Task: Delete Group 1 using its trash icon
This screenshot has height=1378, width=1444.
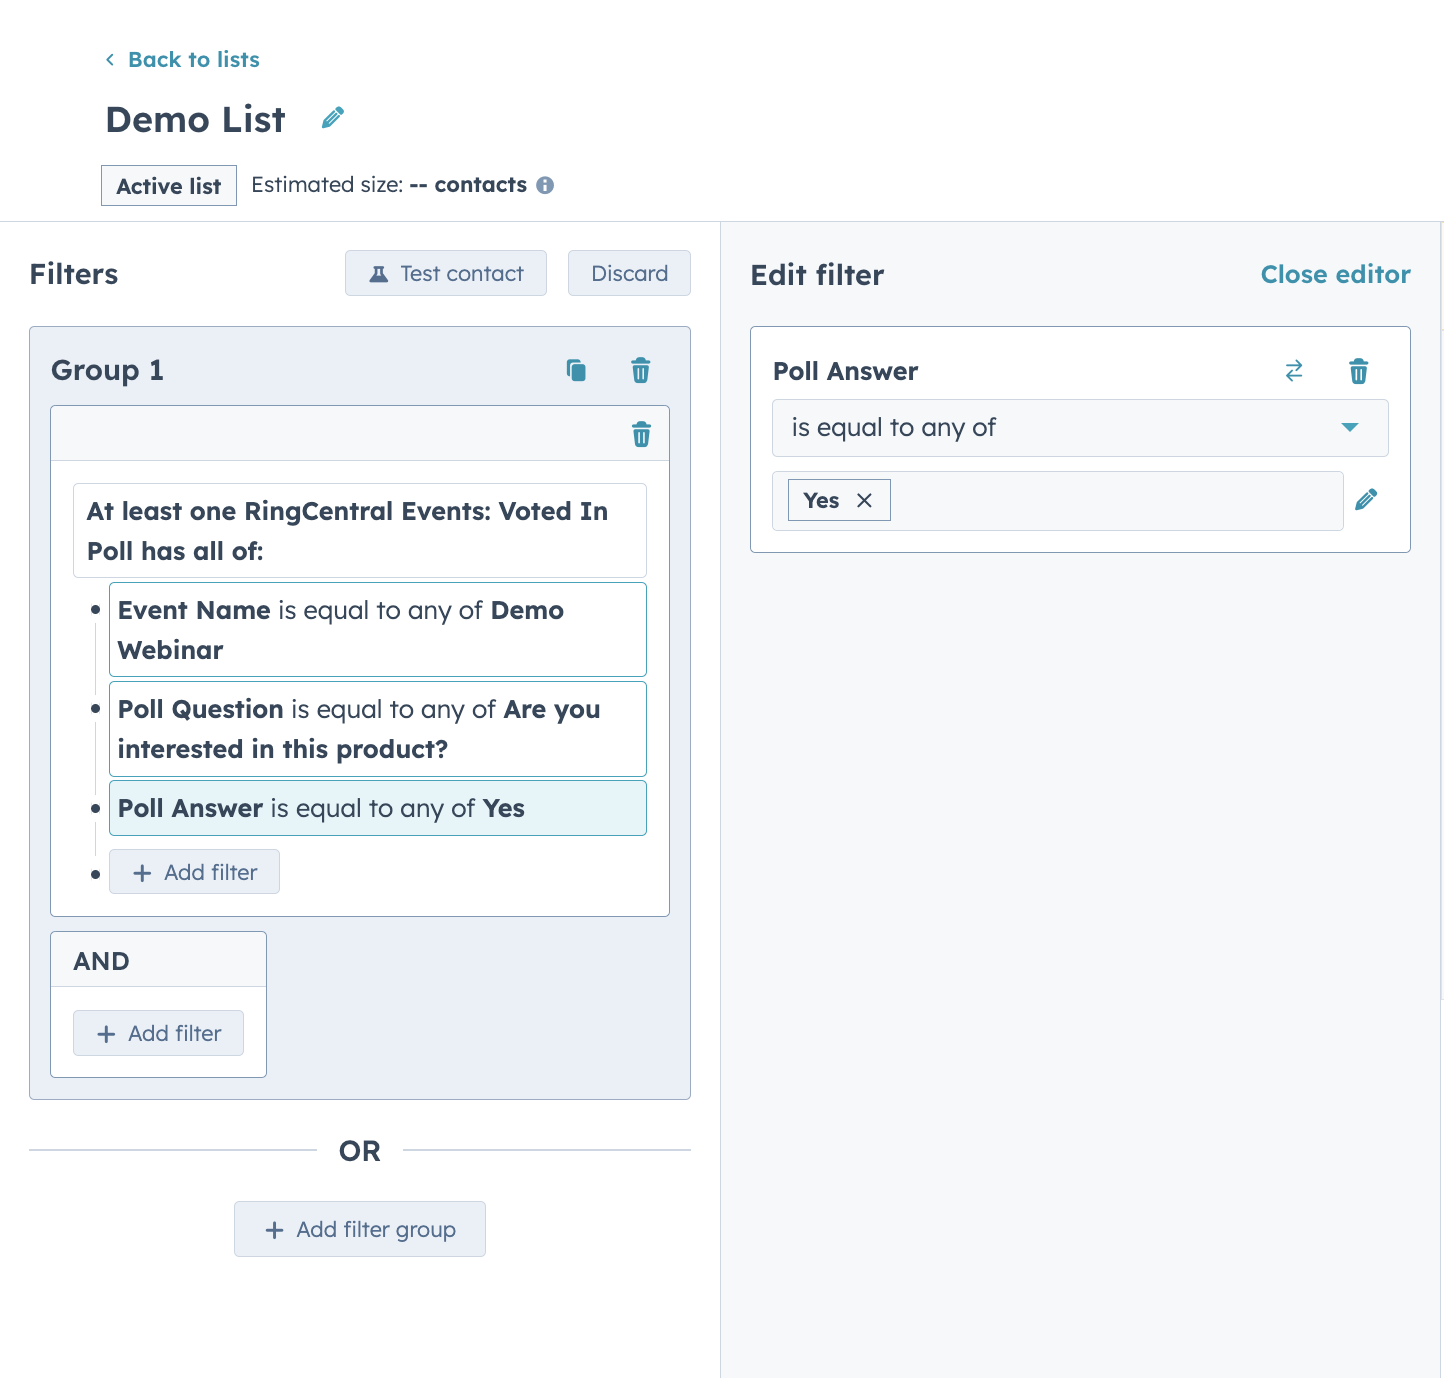Action: pos(641,370)
